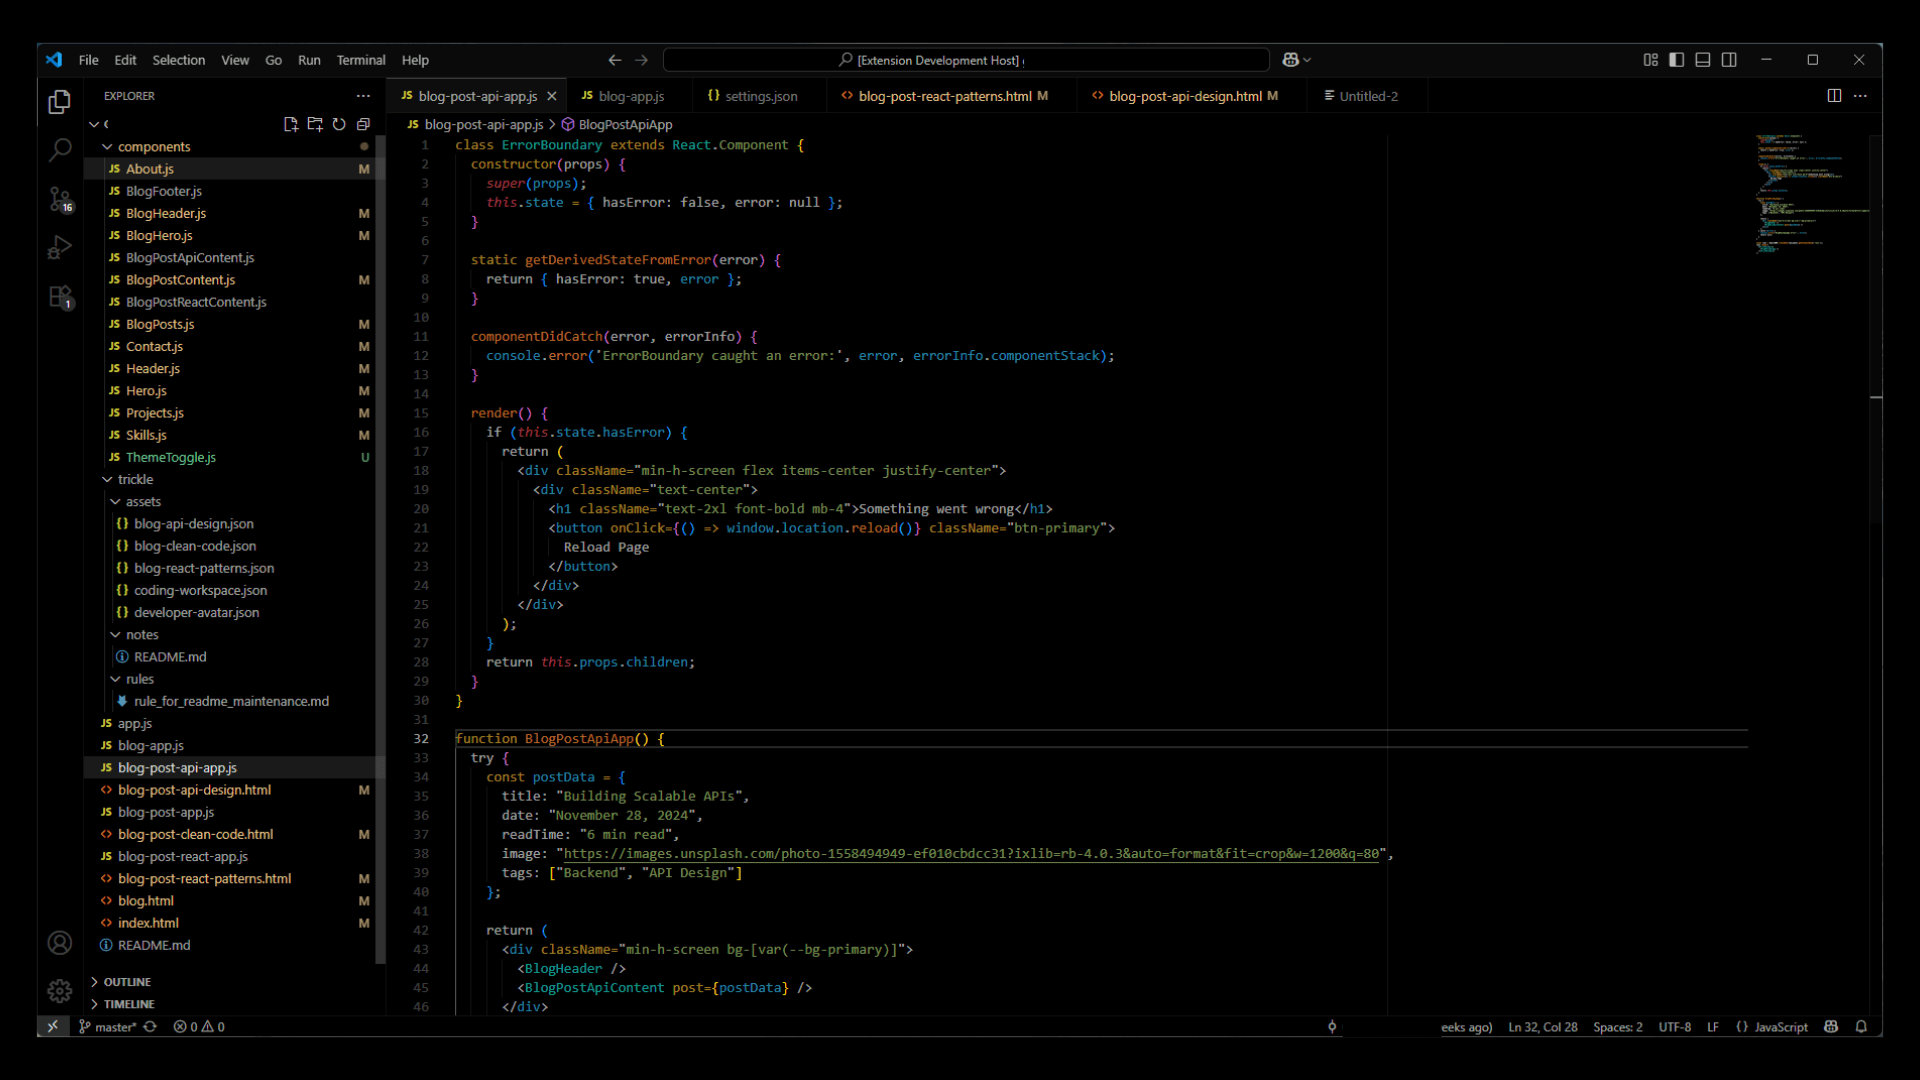Toggle the Secondary Side Bar
The height and width of the screenshot is (1080, 1920).
tap(1729, 60)
